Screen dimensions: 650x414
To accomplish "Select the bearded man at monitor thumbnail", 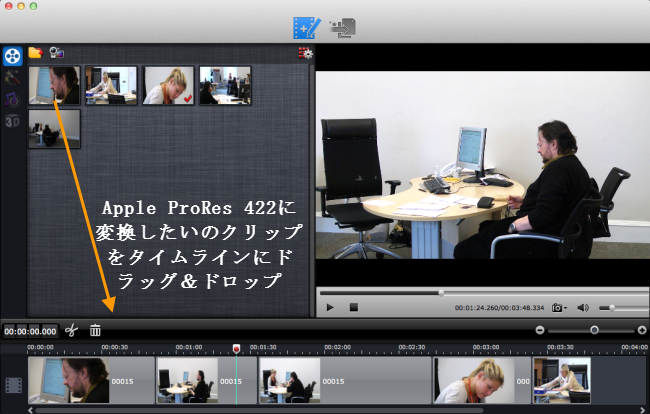I will pos(54,85).
